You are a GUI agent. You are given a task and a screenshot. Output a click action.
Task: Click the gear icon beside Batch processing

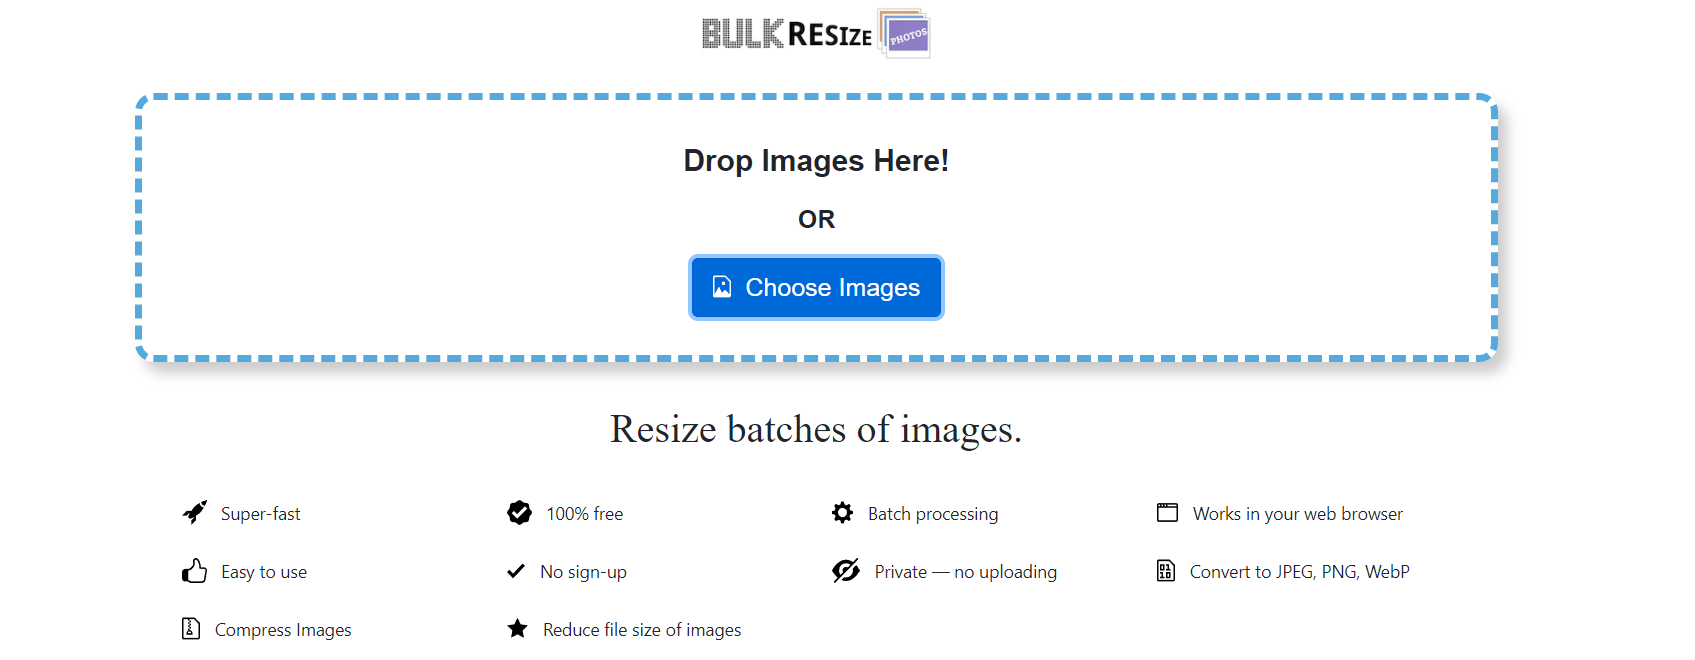pos(843,512)
